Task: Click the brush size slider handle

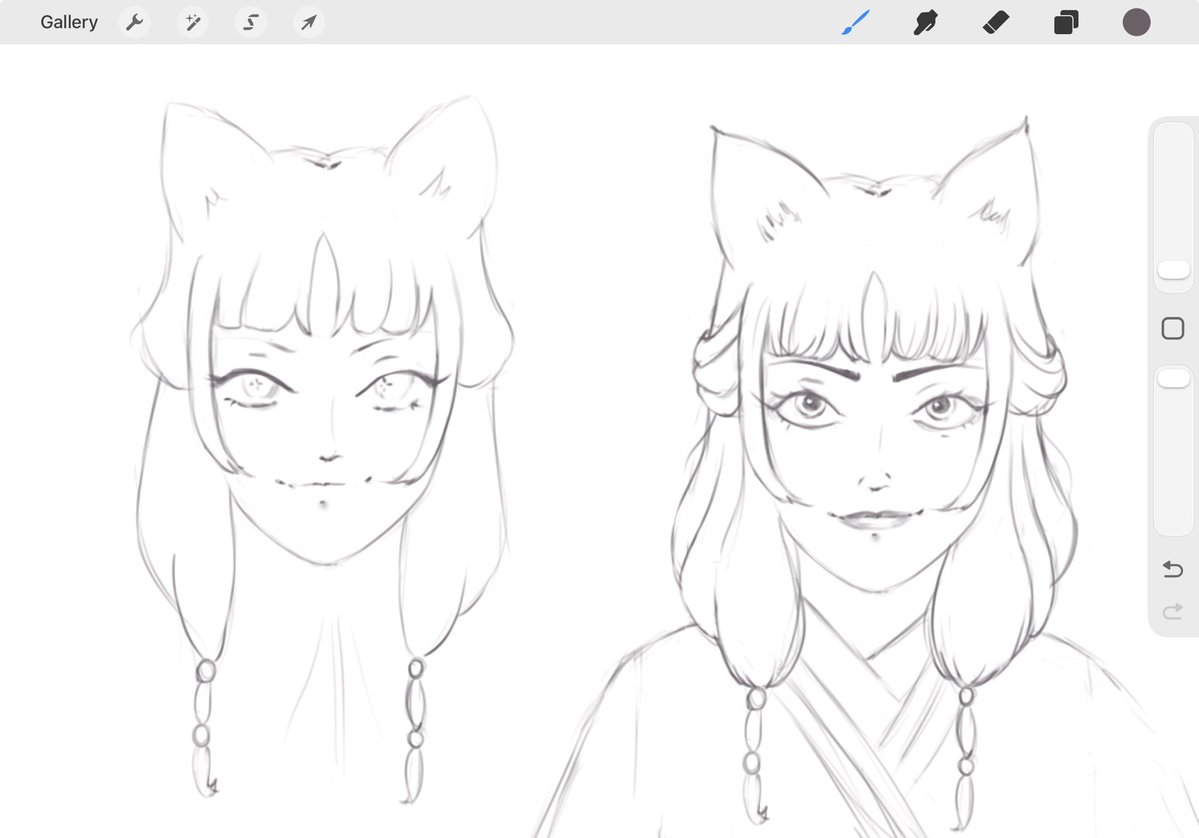Action: 1173,270
